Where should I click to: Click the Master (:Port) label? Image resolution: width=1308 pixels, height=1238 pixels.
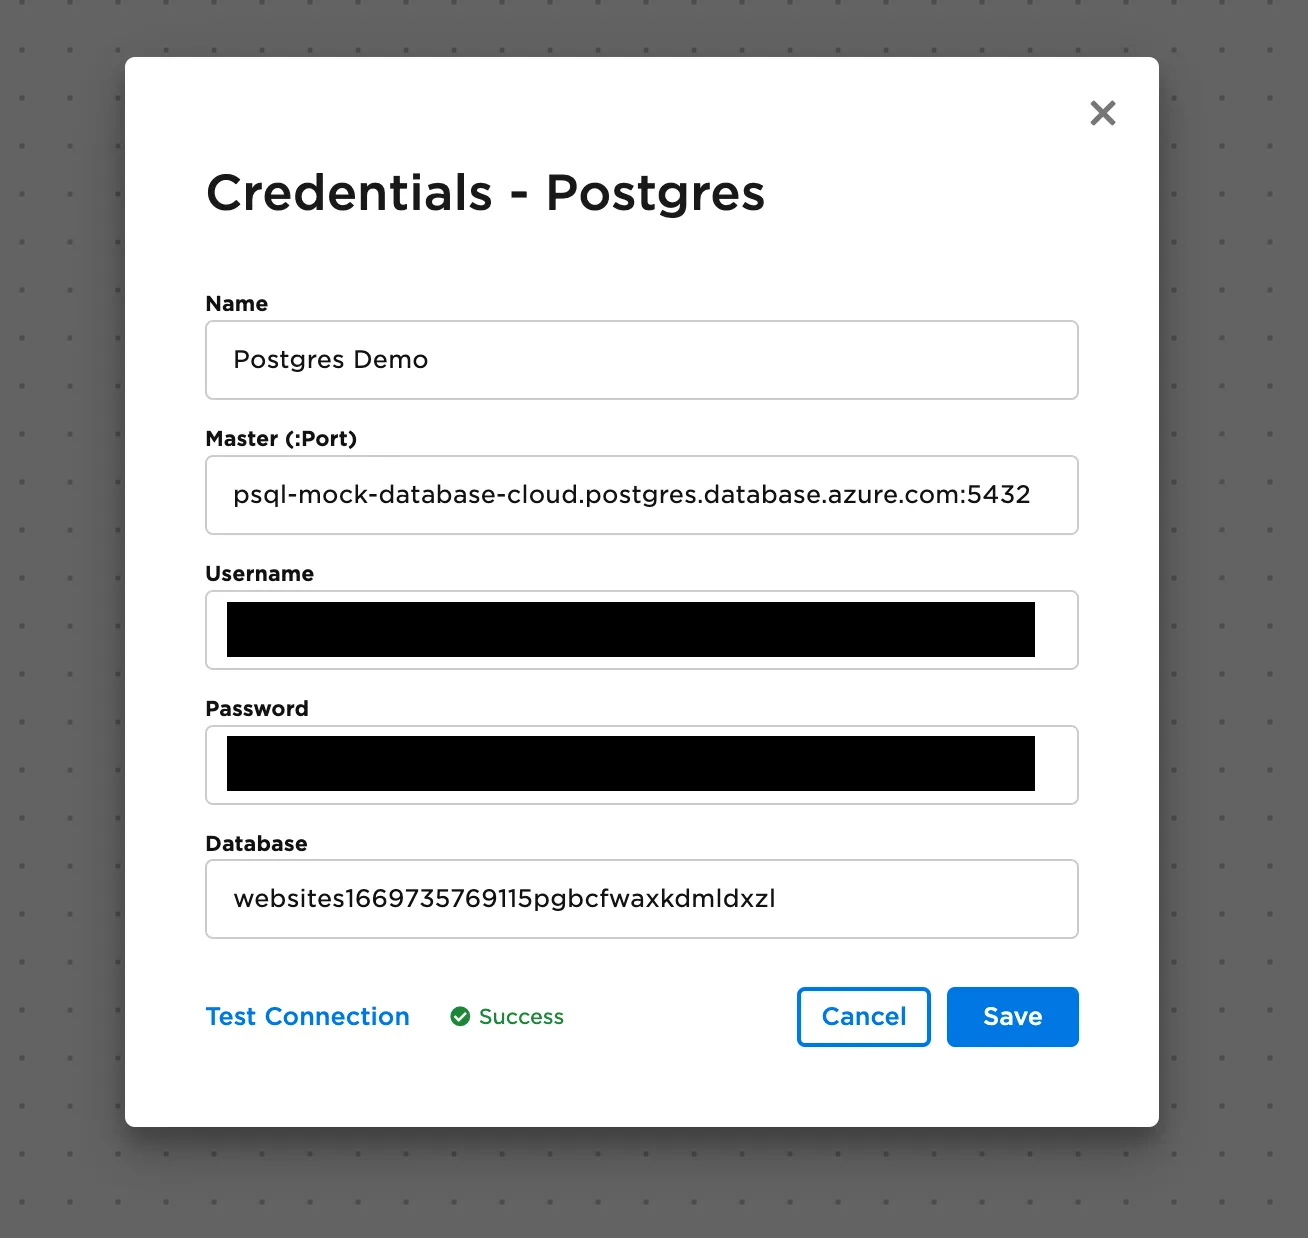pyautogui.click(x=281, y=438)
